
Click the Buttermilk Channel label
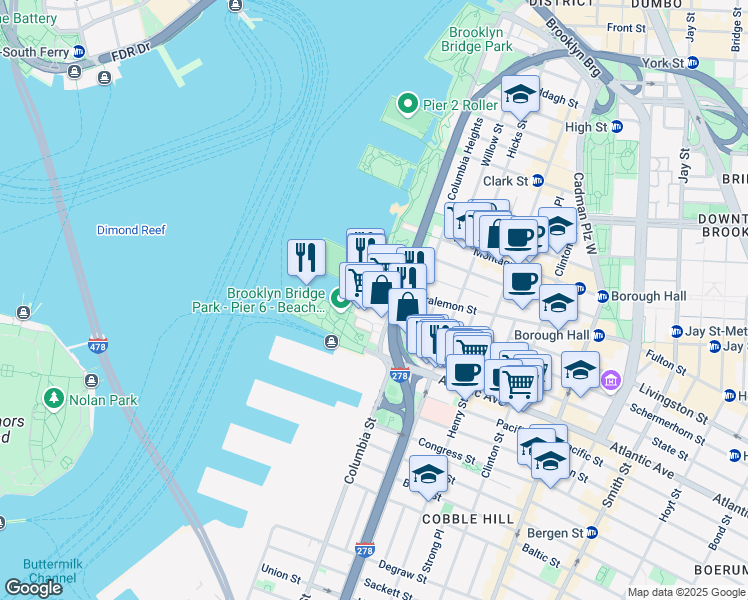point(52,571)
